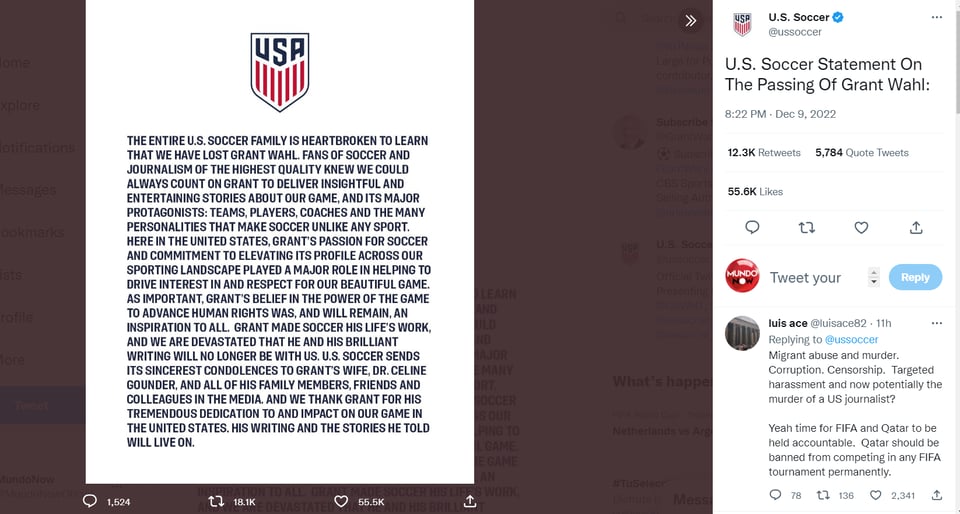Collapse the side panel with double-chevron icon

click(691, 21)
